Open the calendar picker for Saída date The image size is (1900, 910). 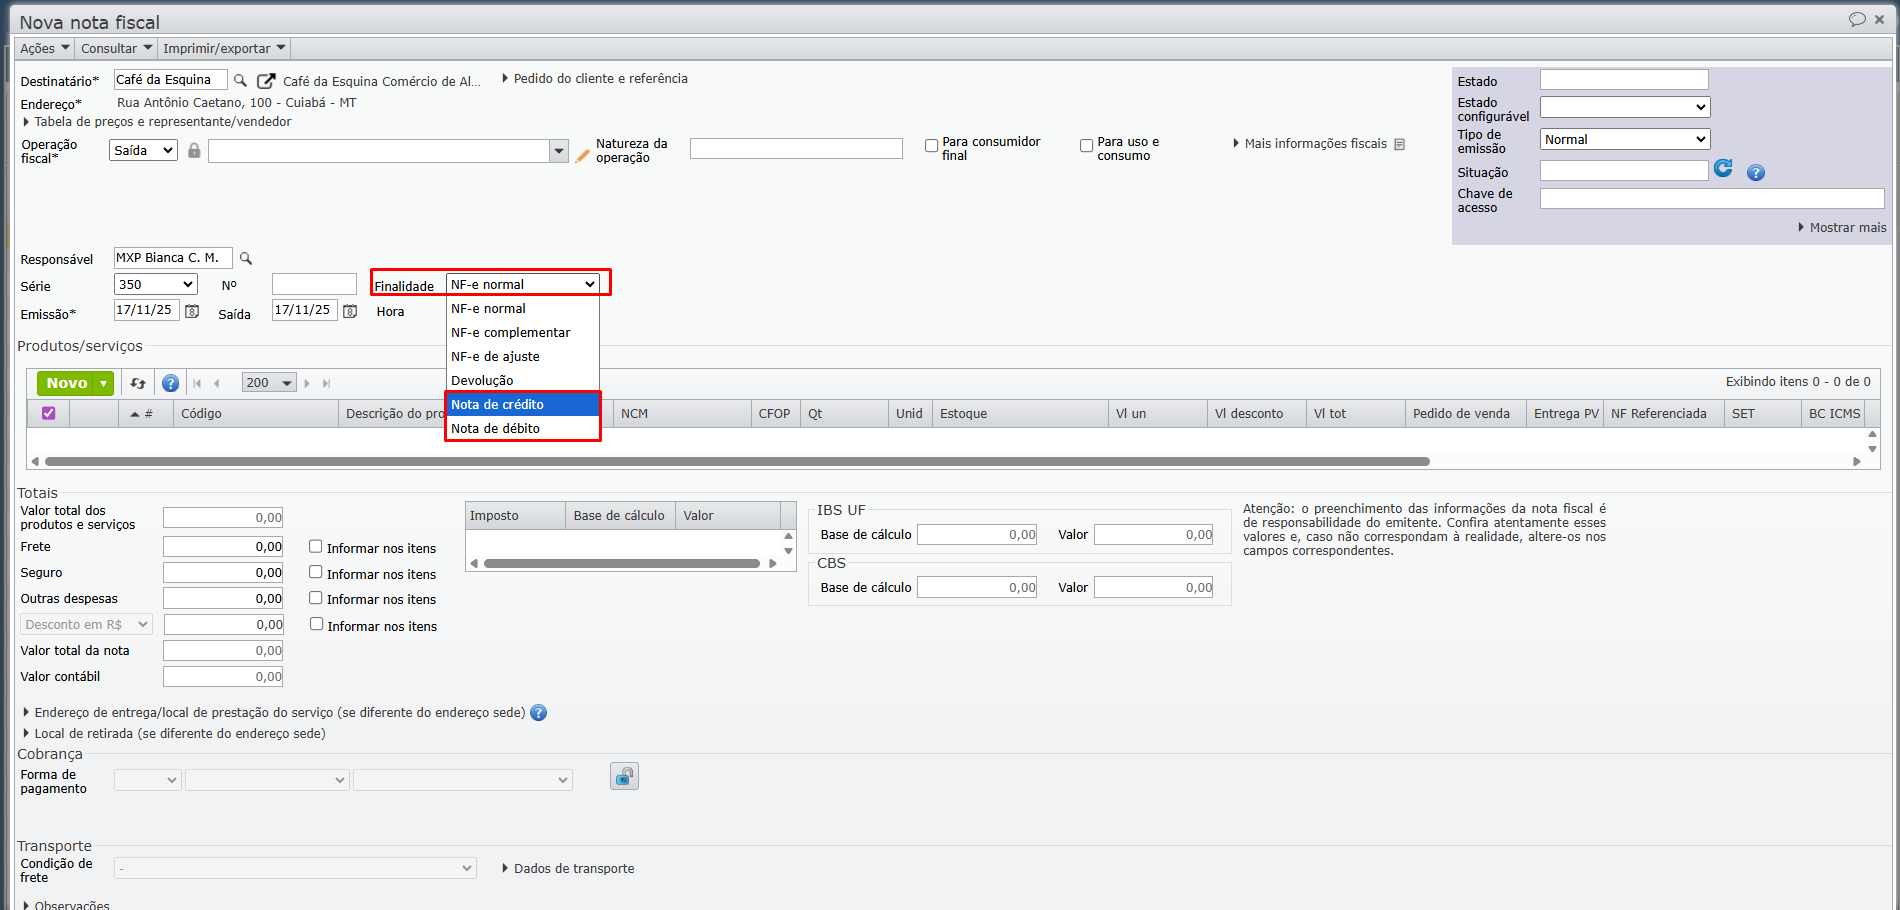click(350, 311)
